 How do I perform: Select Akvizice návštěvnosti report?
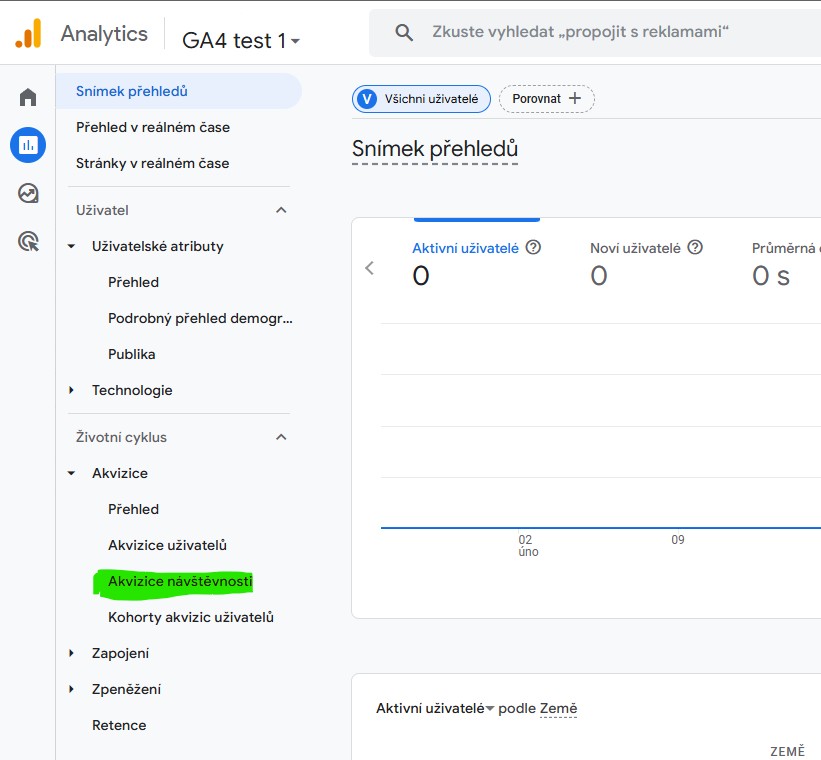tap(180, 581)
